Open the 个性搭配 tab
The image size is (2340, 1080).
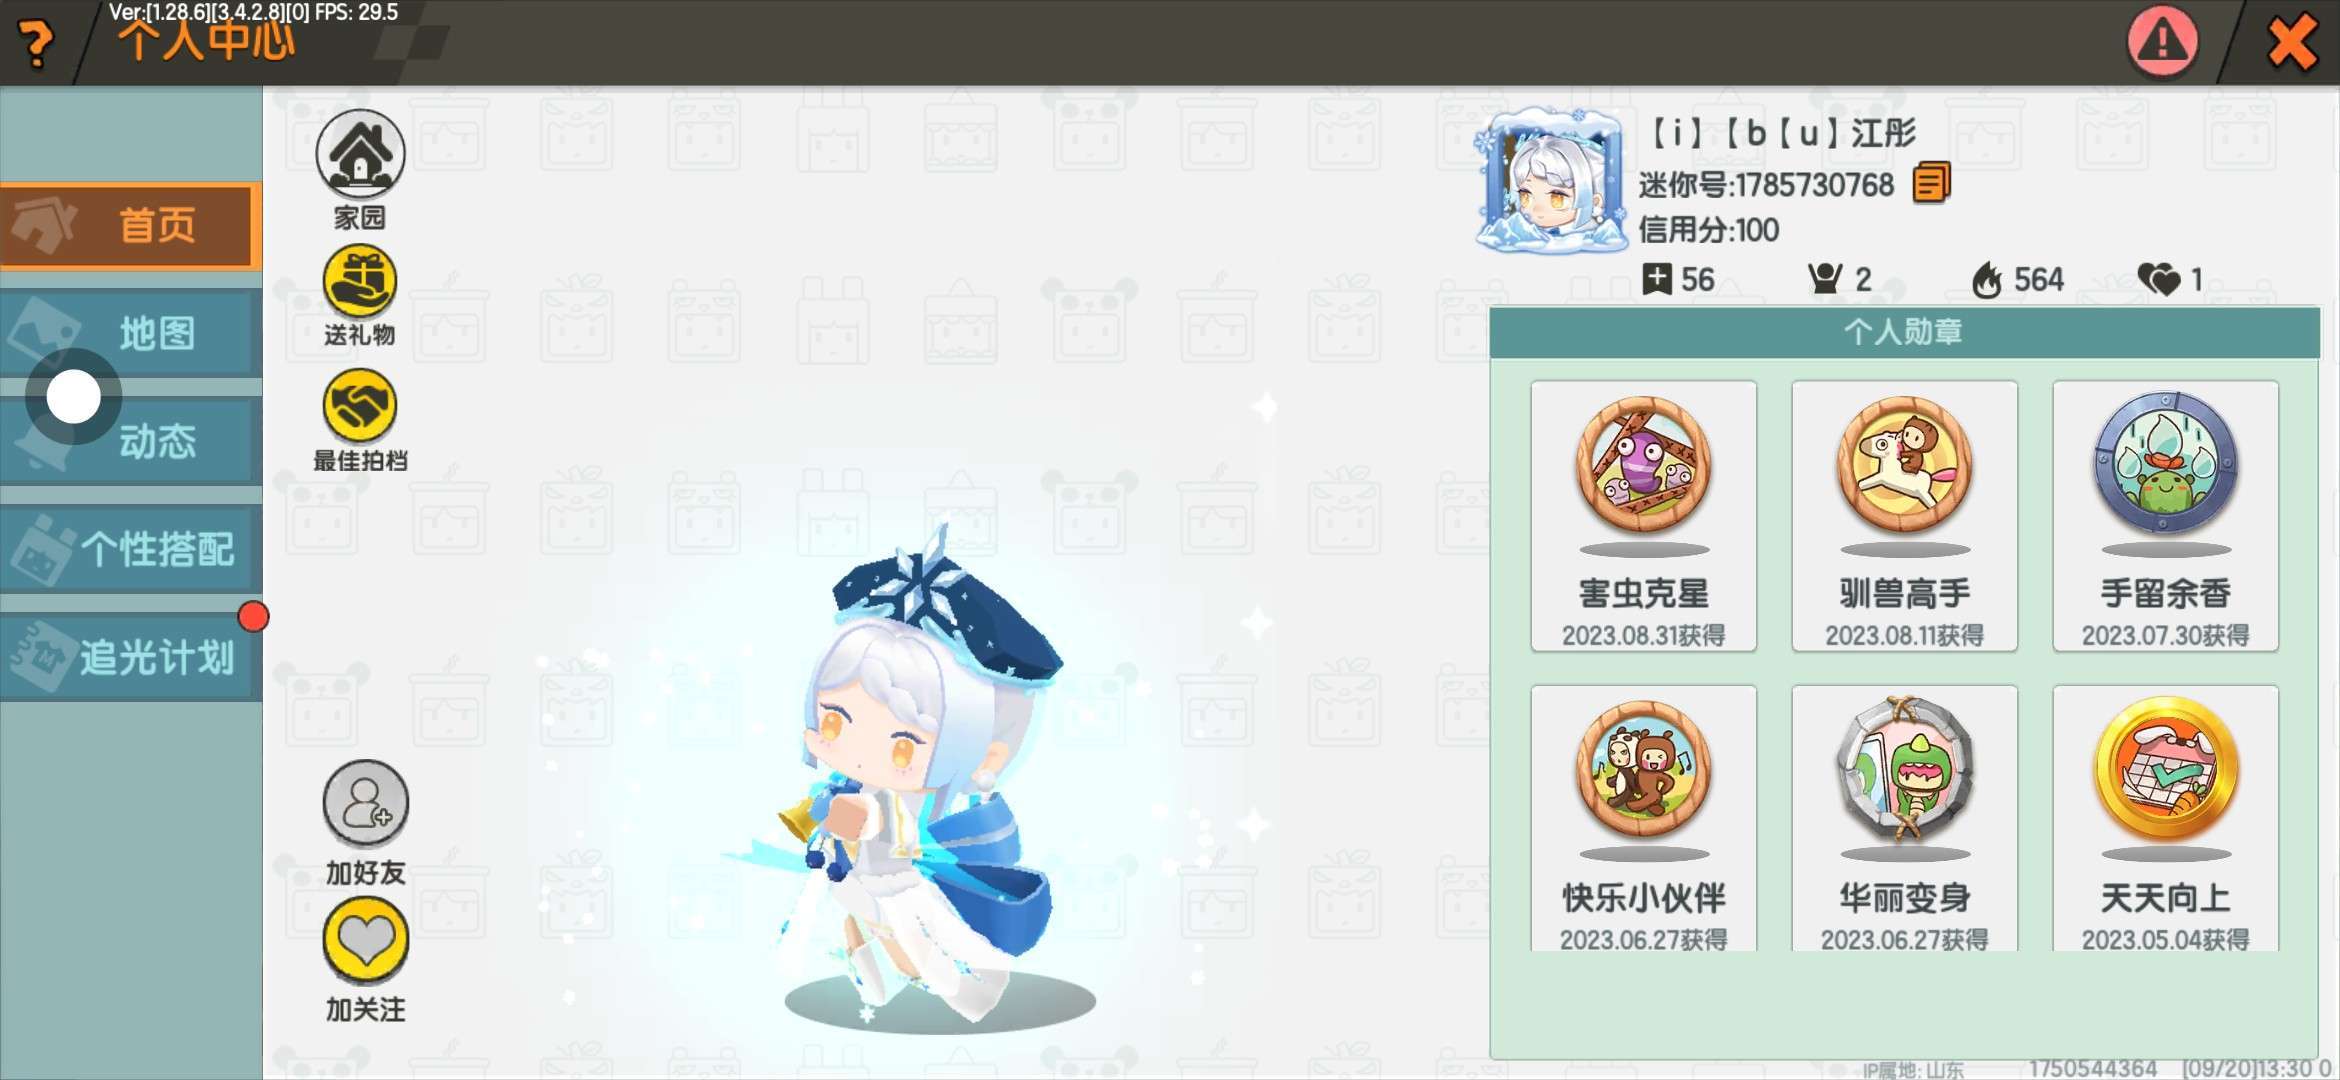pyautogui.click(x=130, y=549)
